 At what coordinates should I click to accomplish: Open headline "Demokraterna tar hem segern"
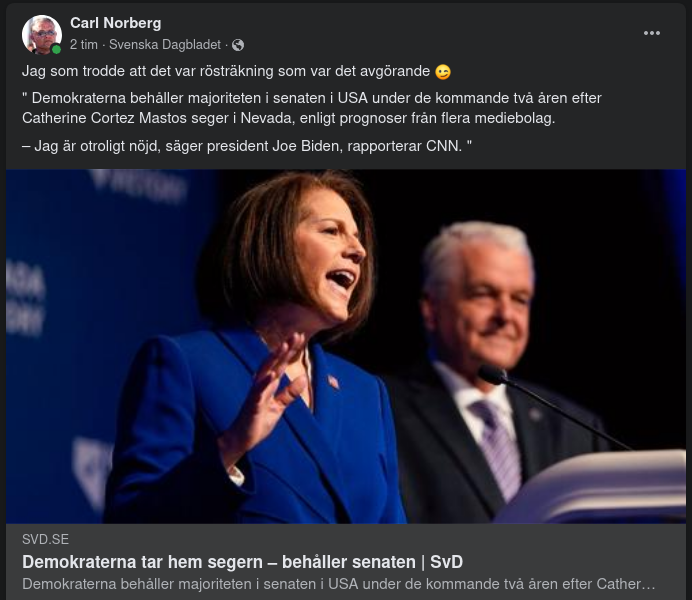pyautogui.click(x=242, y=561)
